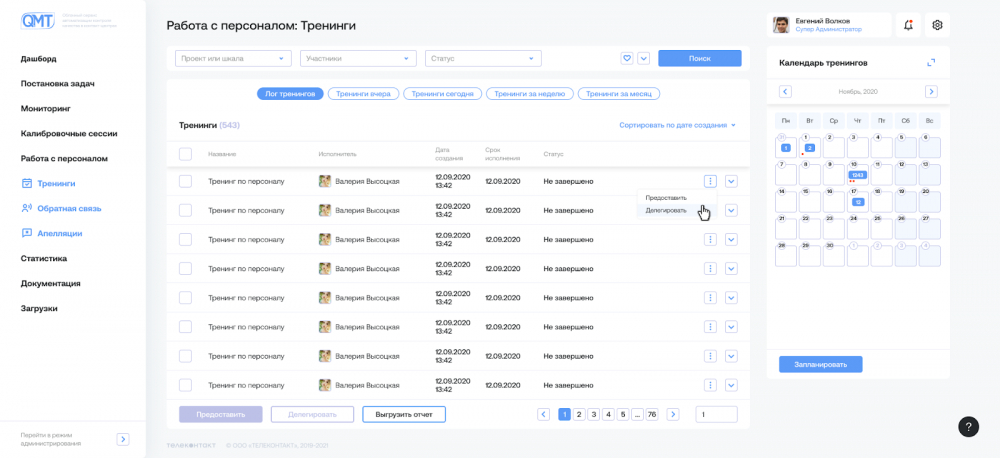Click the Обратная связь icon in the sidebar
This screenshot has width=1000, height=458.
(x=26, y=209)
